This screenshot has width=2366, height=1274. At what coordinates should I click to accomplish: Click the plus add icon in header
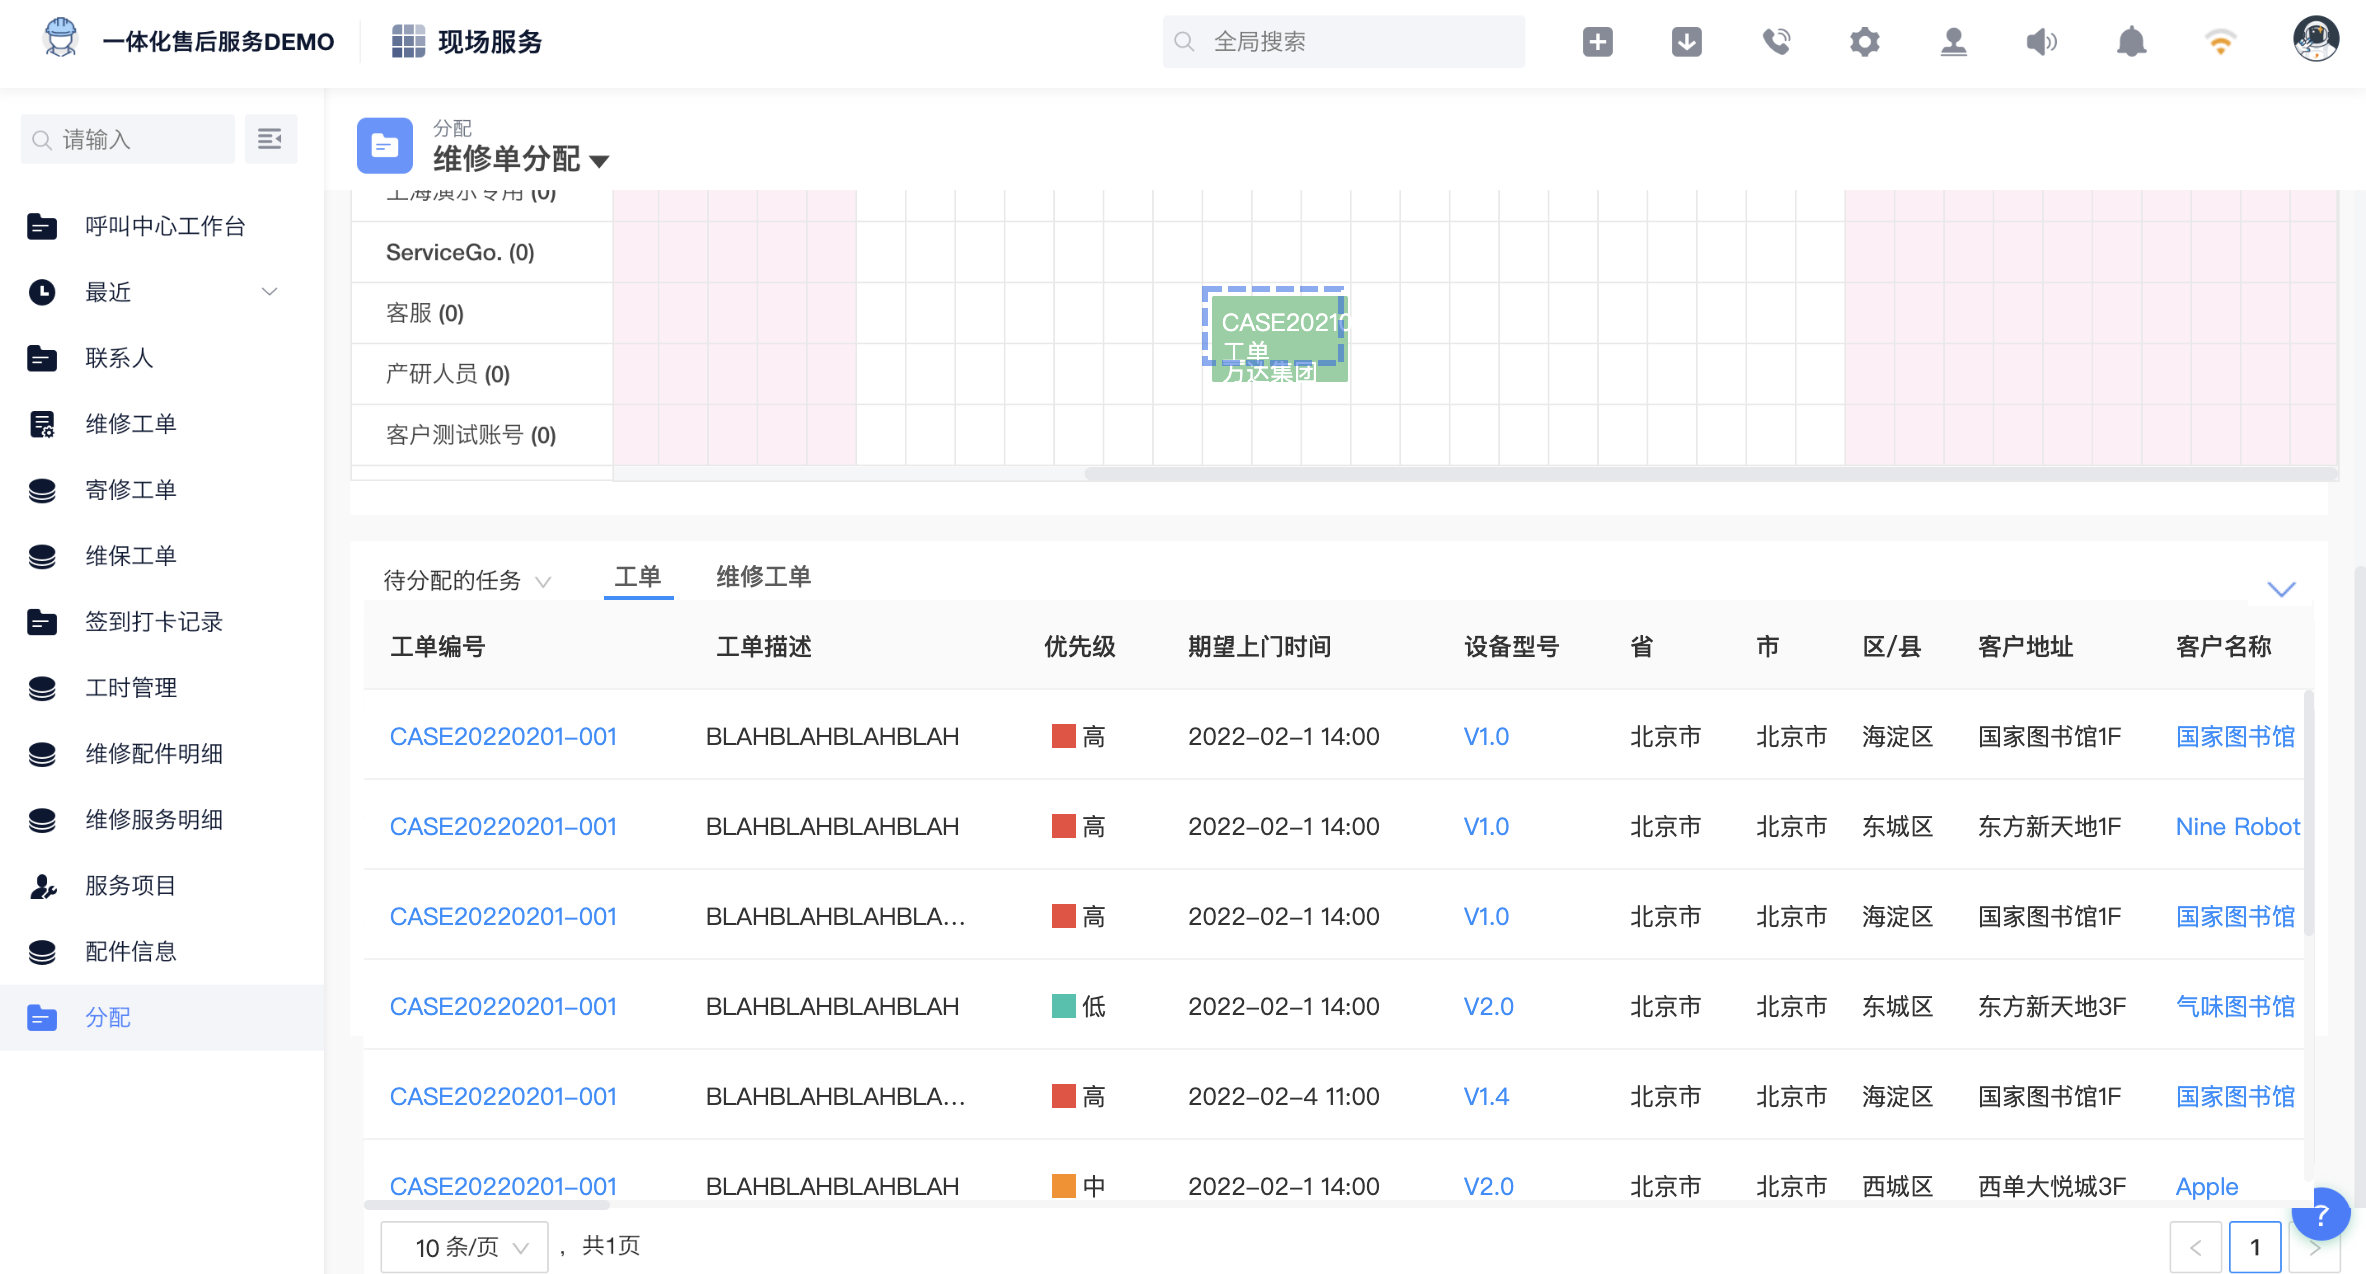(1597, 42)
